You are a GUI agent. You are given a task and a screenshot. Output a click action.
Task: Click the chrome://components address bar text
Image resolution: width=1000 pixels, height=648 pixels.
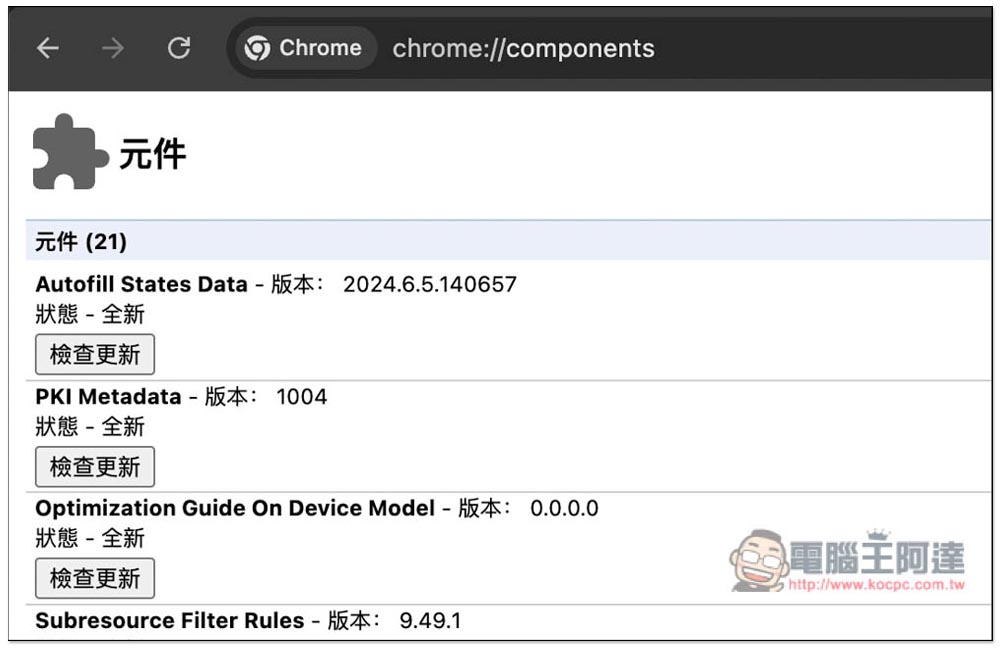coord(523,48)
